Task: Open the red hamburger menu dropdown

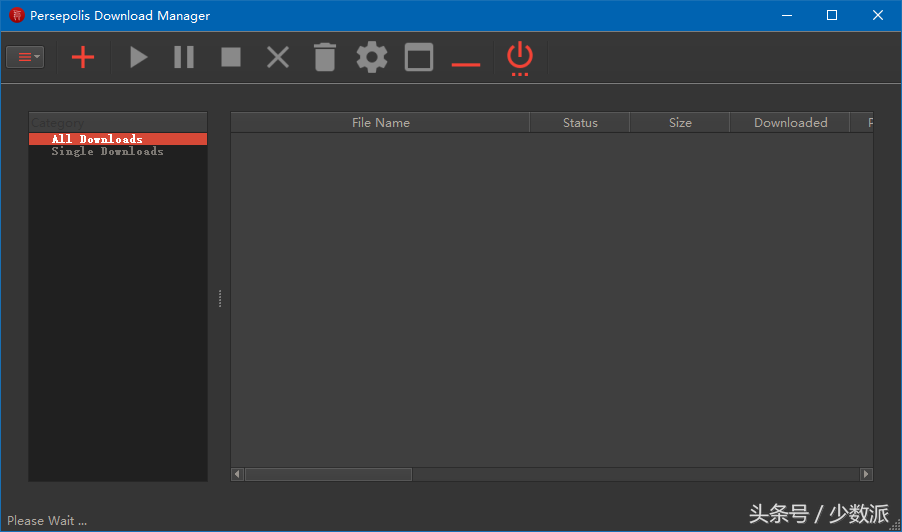Action: [x=25, y=57]
